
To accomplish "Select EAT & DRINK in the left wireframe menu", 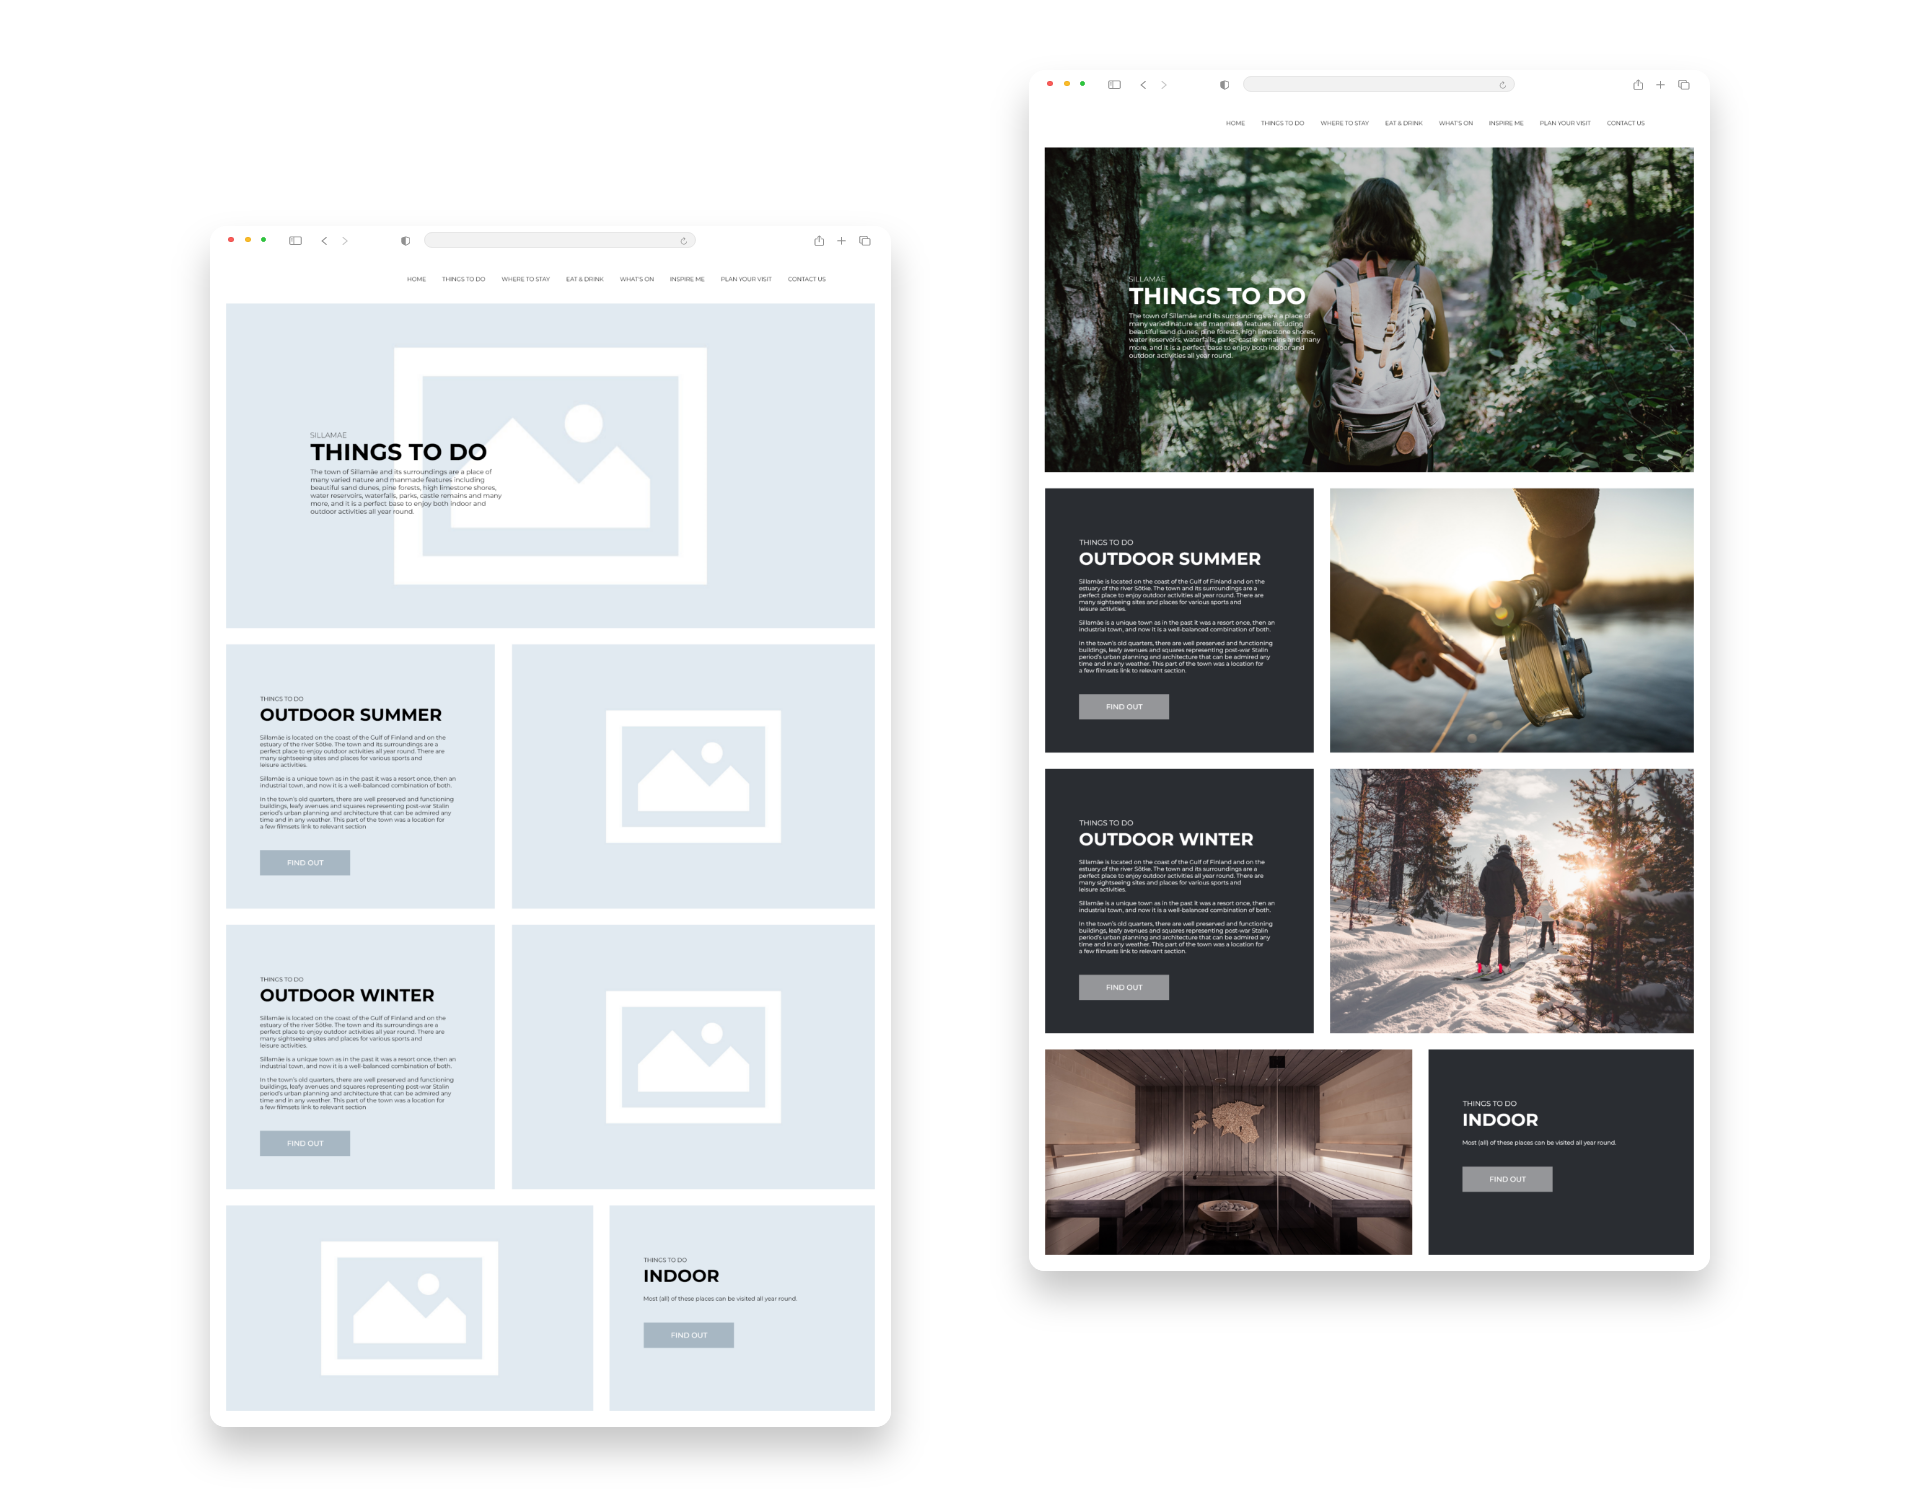I will (584, 279).
